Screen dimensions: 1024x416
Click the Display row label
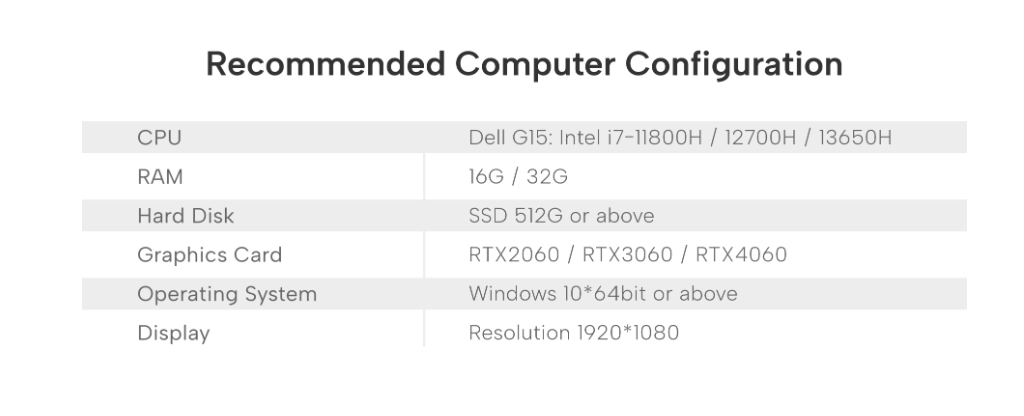pos(173,333)
